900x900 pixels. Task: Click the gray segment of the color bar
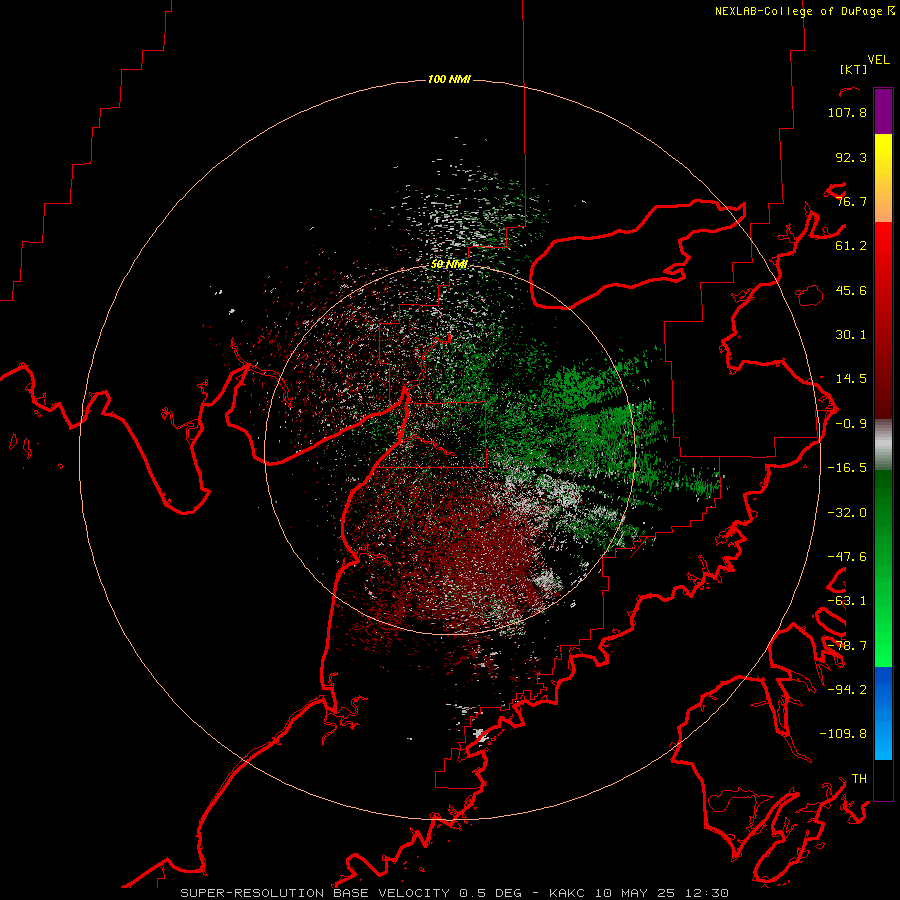[x=883, y=445]
